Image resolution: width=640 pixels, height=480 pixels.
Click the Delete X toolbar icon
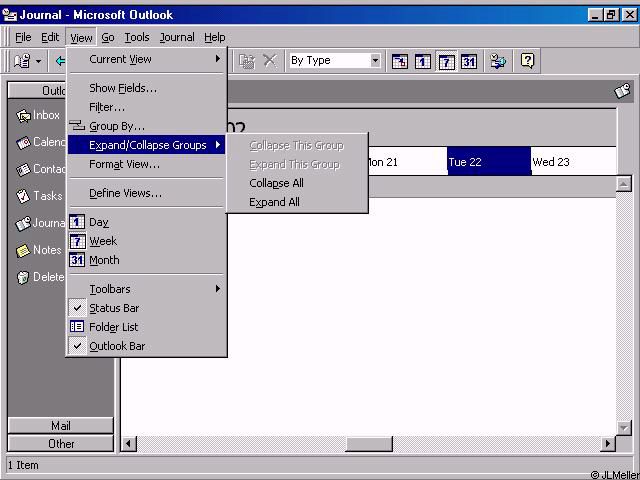point(269,61)
